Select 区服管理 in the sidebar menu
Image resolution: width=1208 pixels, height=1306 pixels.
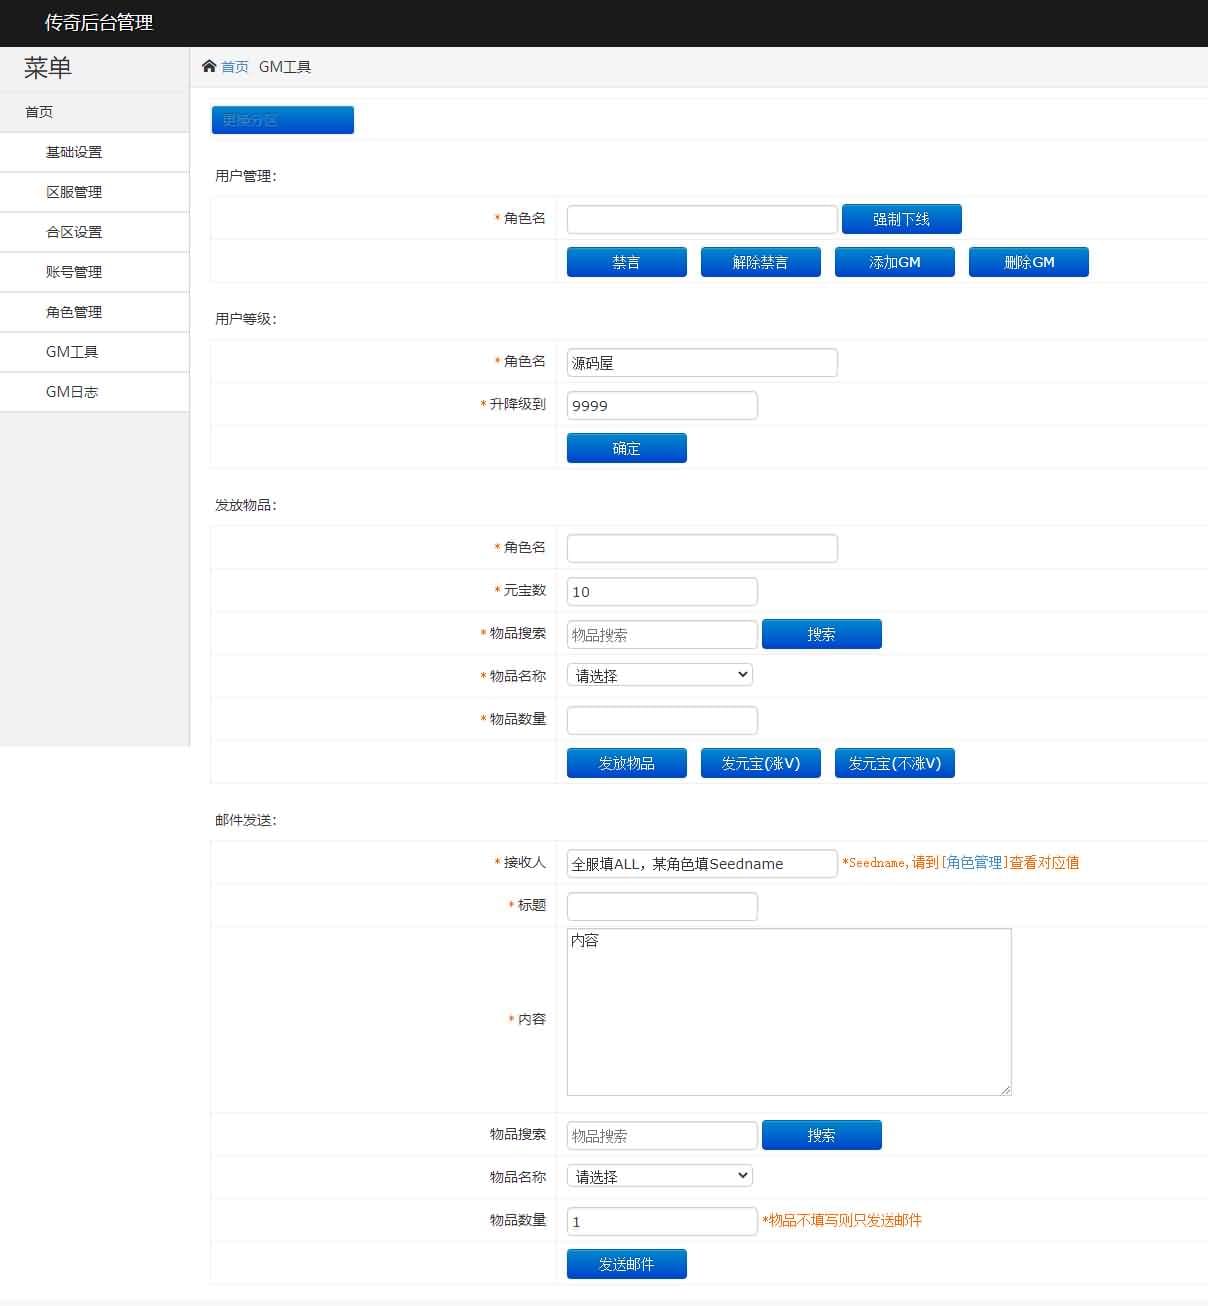coord(74,191)
